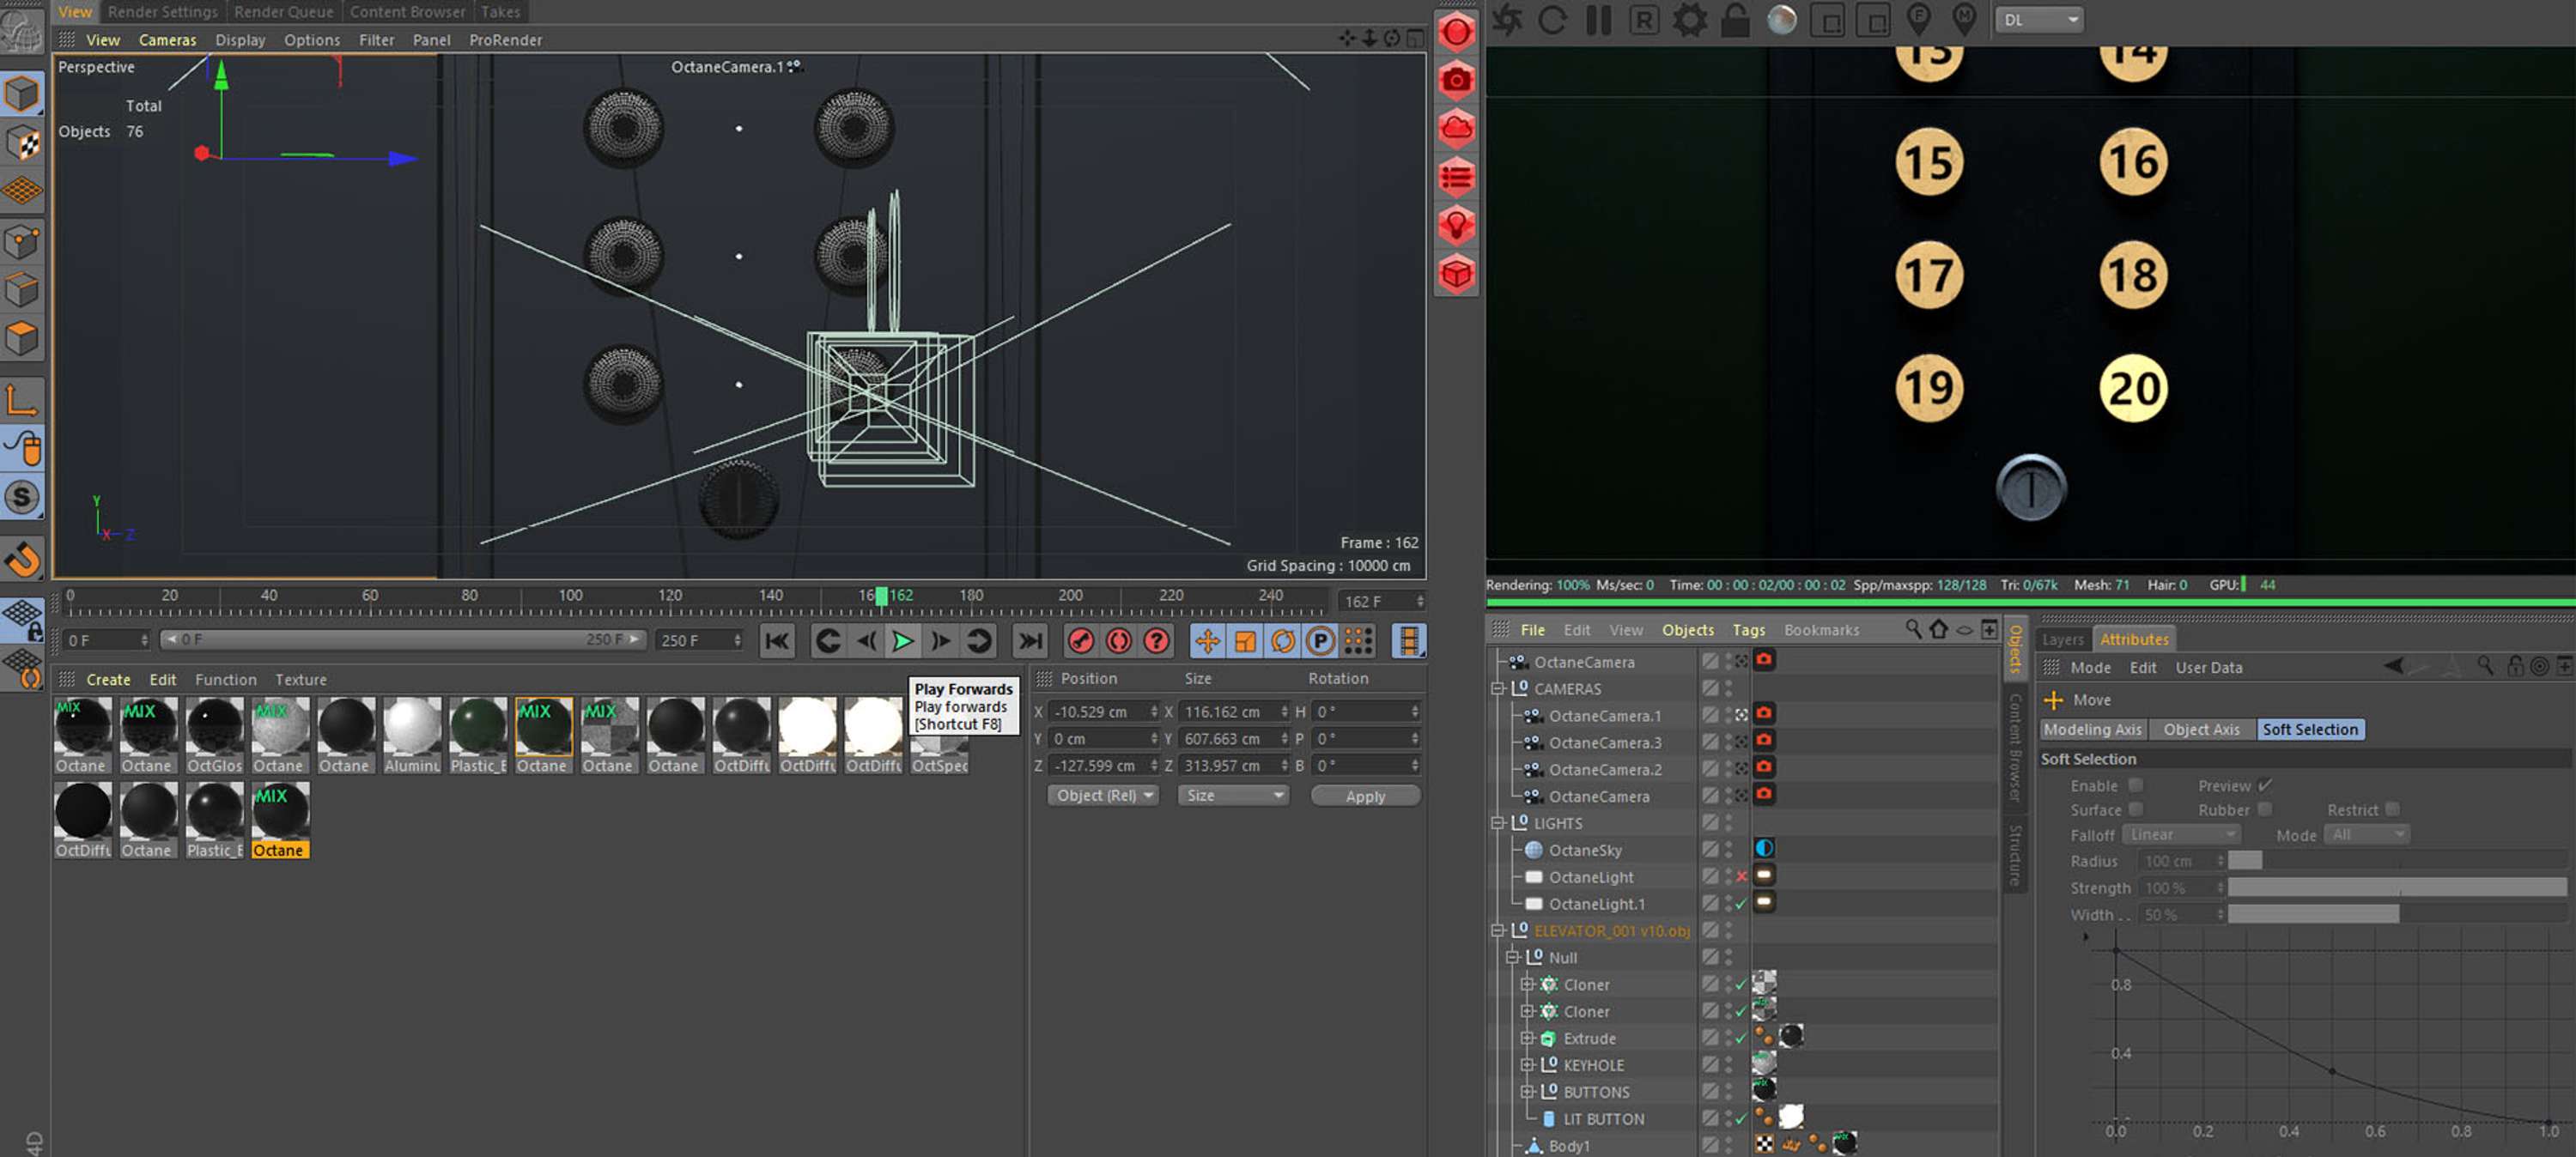The height and width of the screenshot is (1157, 2576).
Task: Click the Play Forwards button
Action: pos(903,641)
